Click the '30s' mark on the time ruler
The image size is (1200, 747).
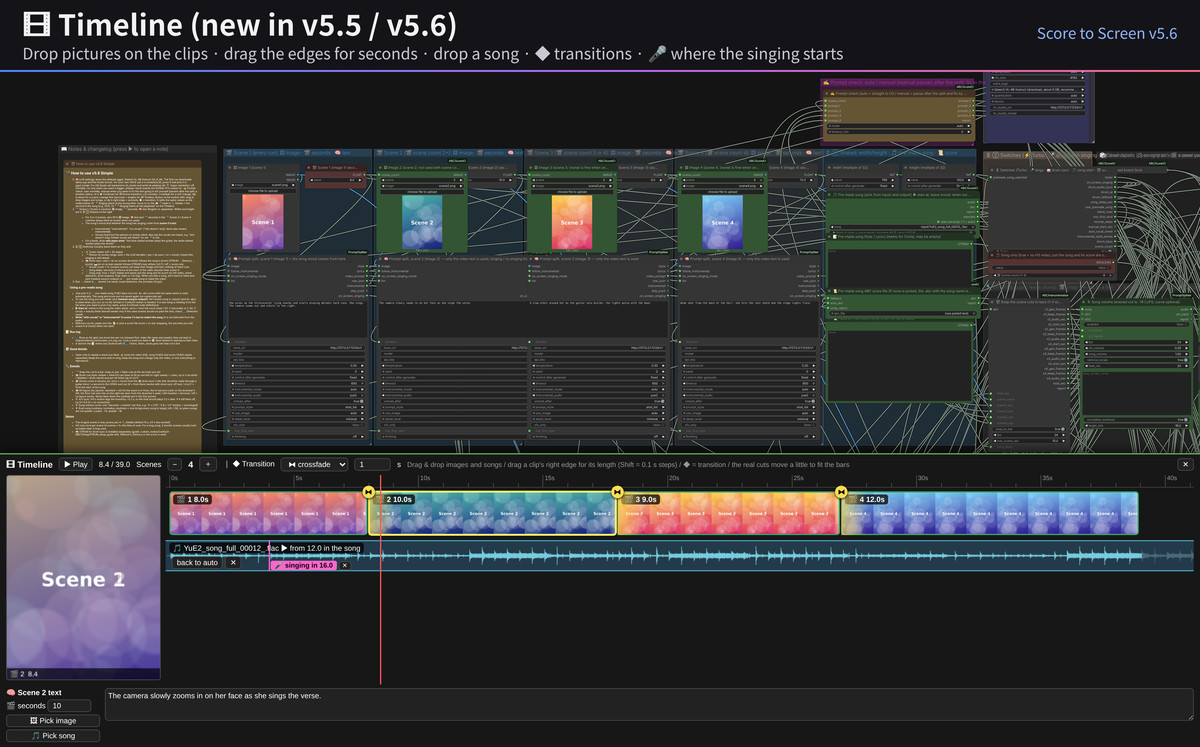pos(922,479)
